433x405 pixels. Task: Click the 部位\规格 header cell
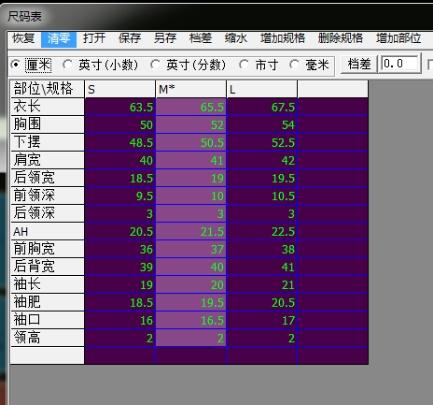pos(47,89)
